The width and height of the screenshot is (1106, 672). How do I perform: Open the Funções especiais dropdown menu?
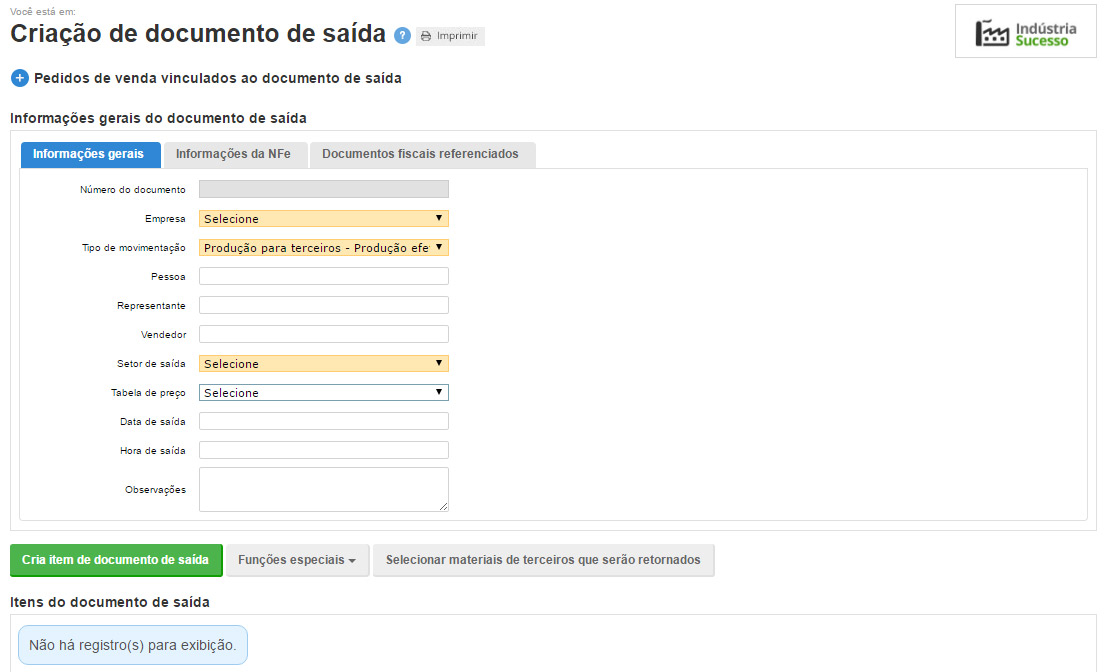pyautogui.click(x=298, y=560)
